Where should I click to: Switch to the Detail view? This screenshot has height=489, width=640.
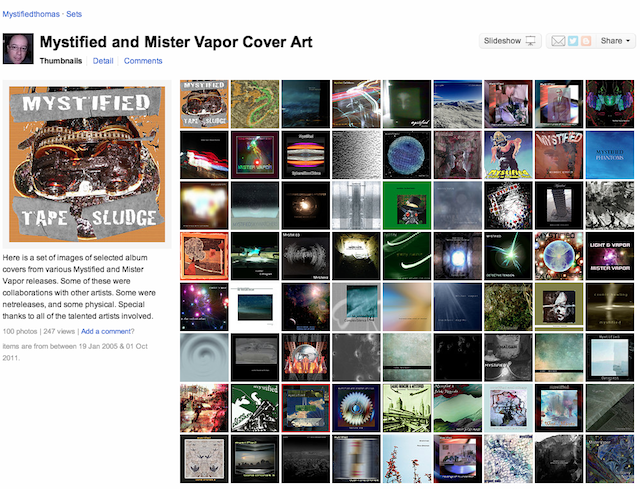coord(103,61)
